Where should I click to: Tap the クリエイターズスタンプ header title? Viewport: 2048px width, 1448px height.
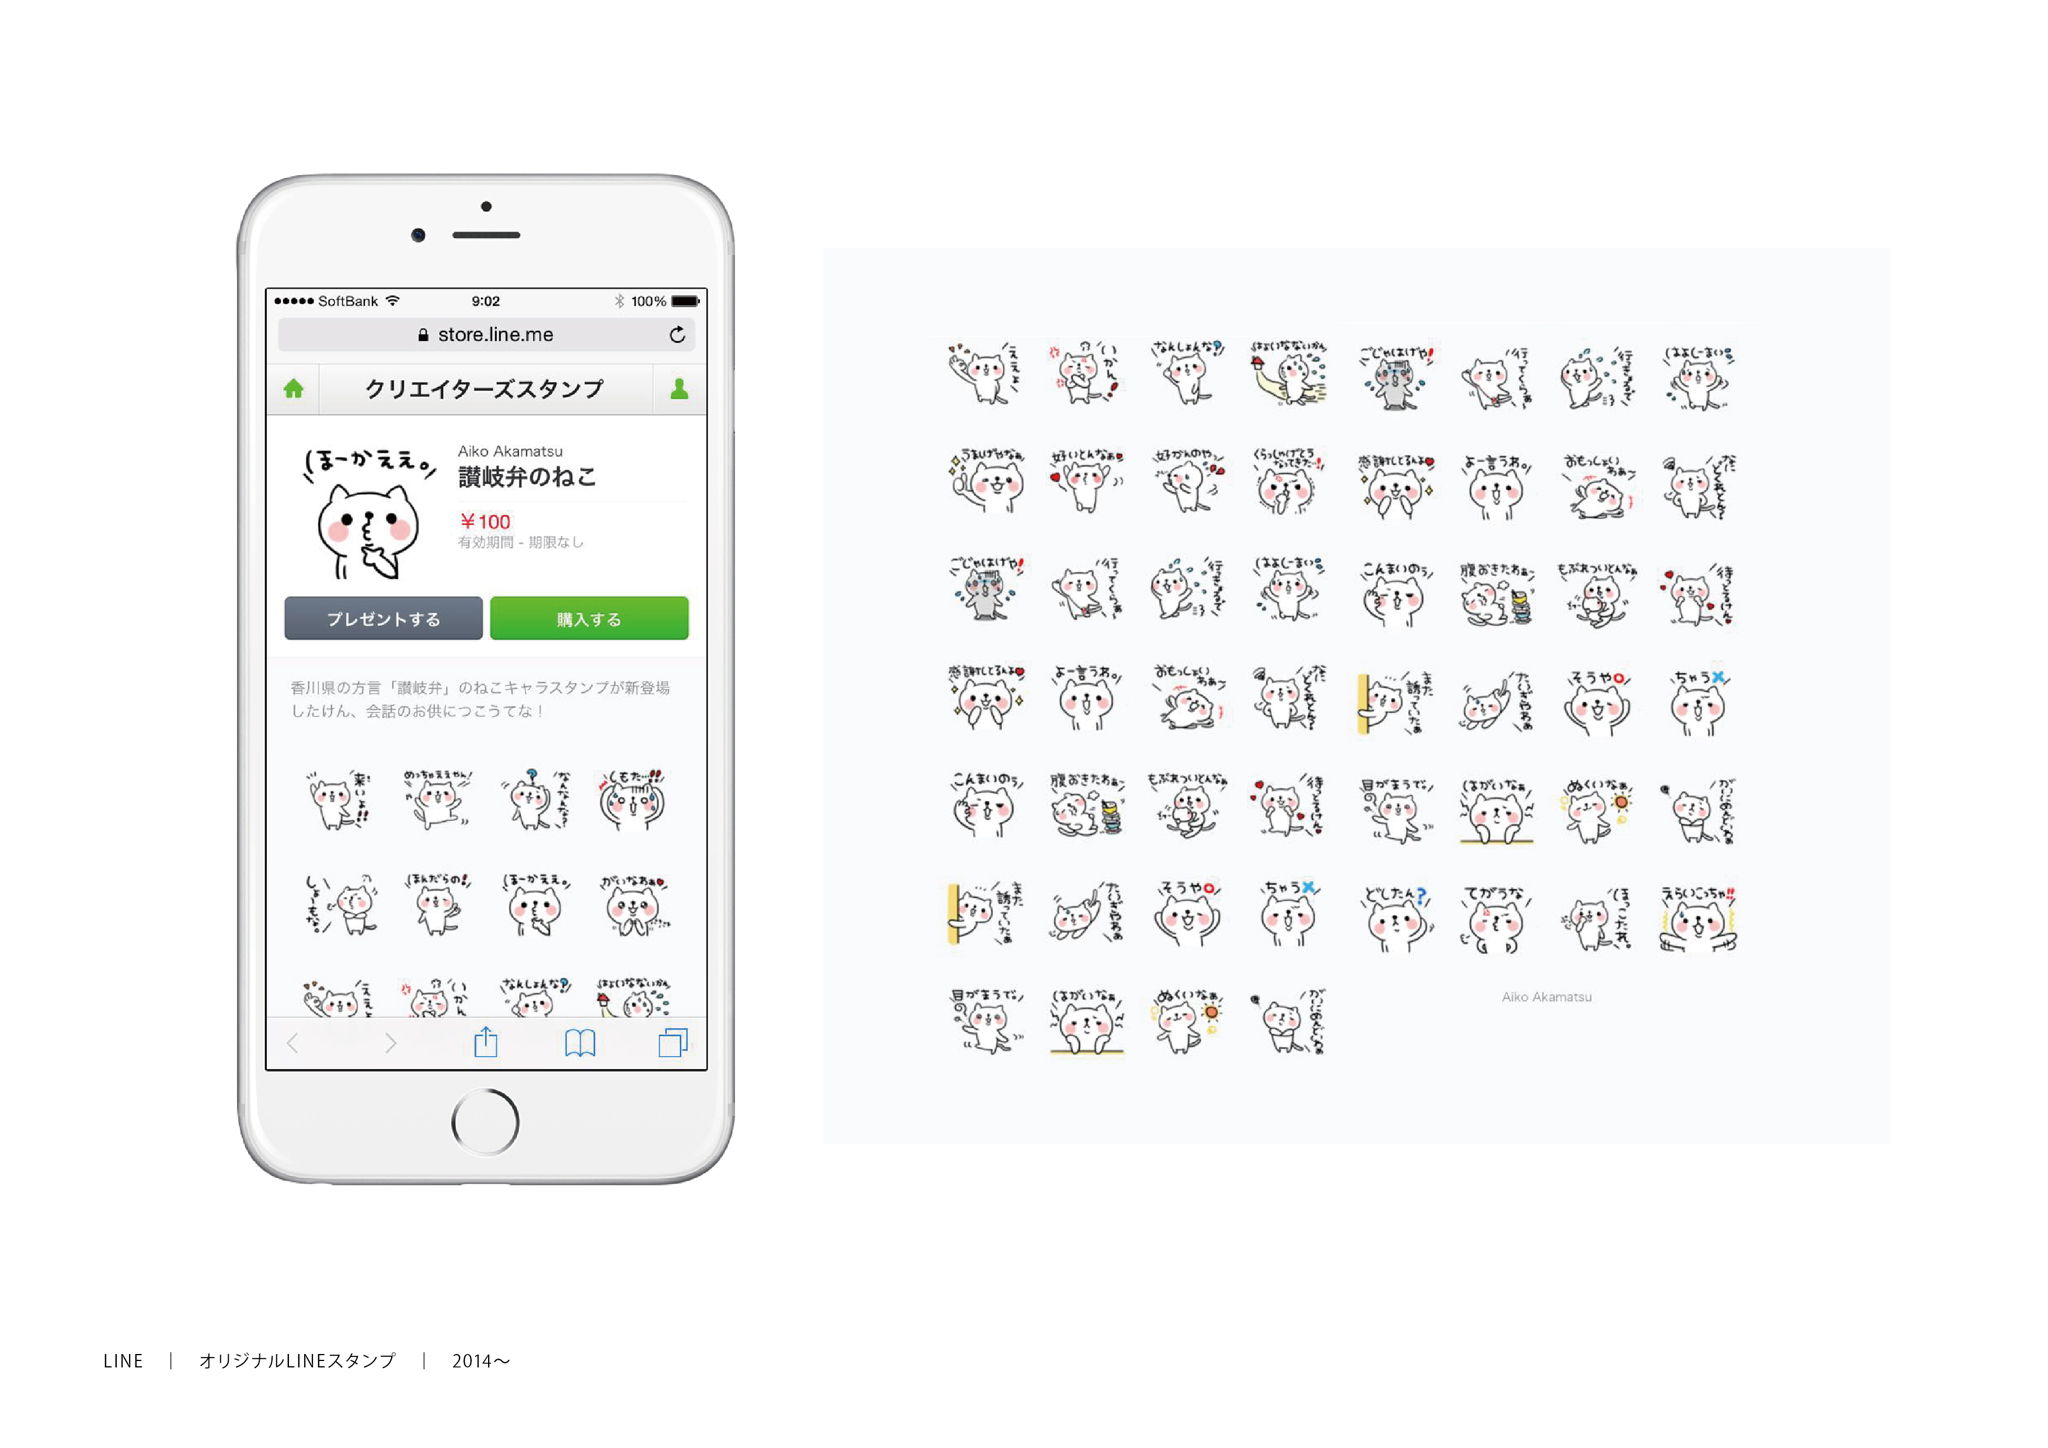(x=484, y=389)
